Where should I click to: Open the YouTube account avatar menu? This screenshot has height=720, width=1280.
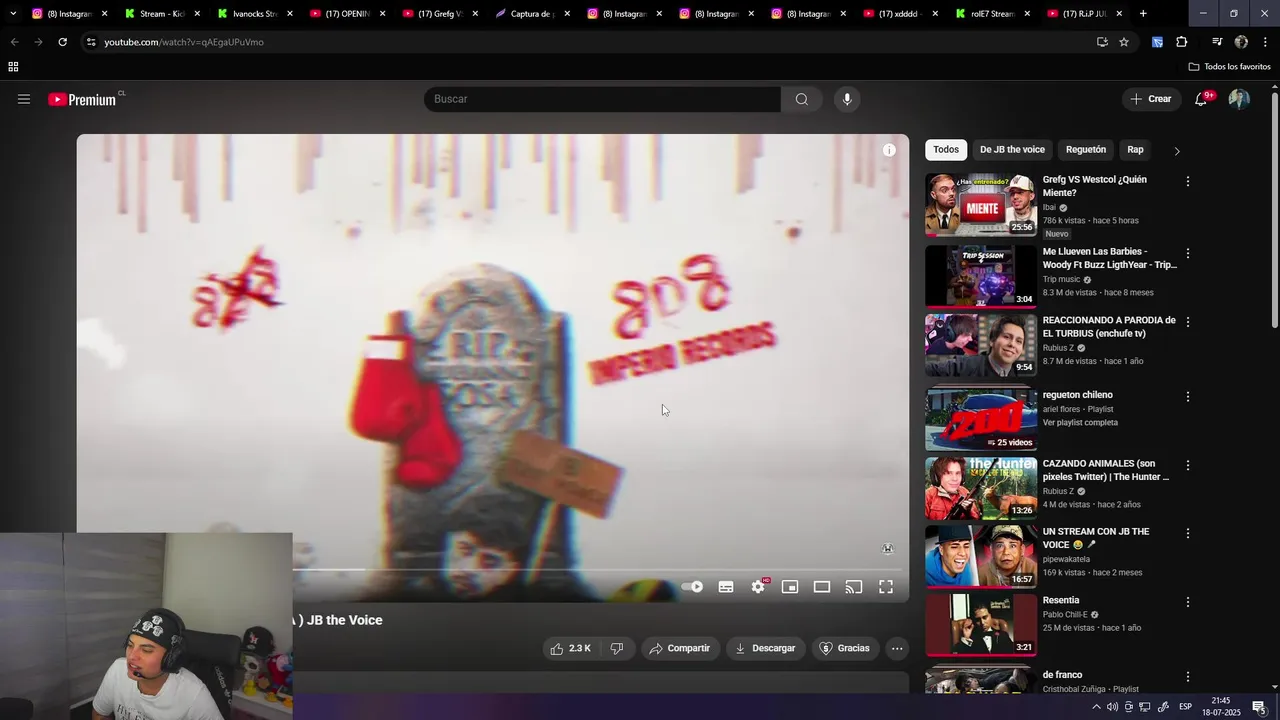1239,99
